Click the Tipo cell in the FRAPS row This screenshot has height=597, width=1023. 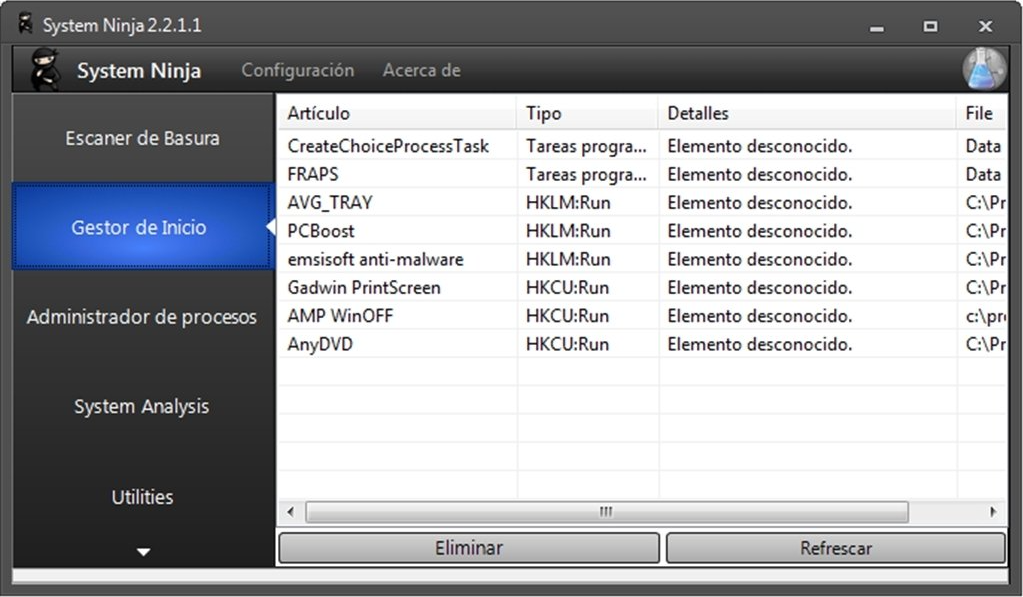586,174
